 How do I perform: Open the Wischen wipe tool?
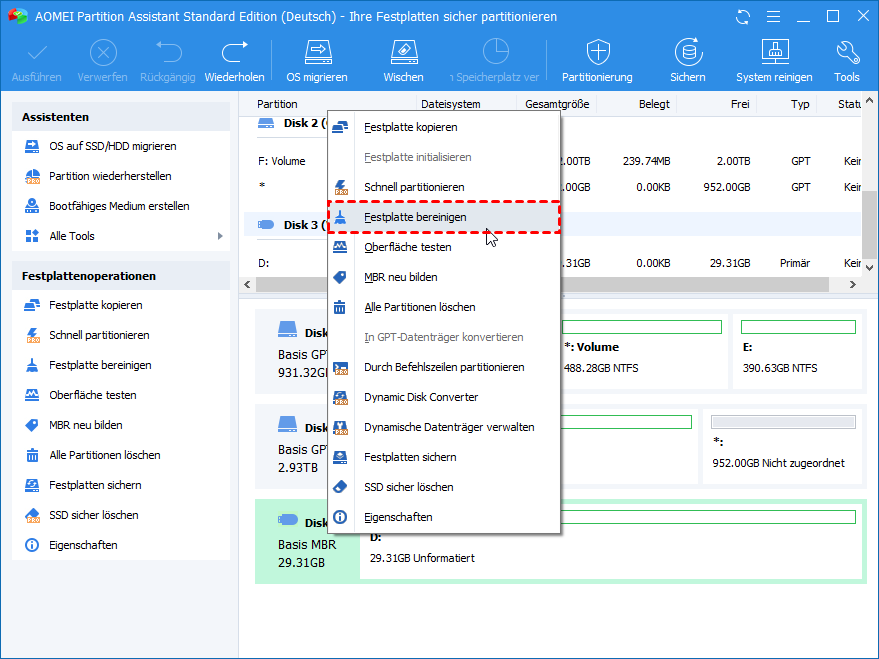pyautogui.click(x=404, y=61)
